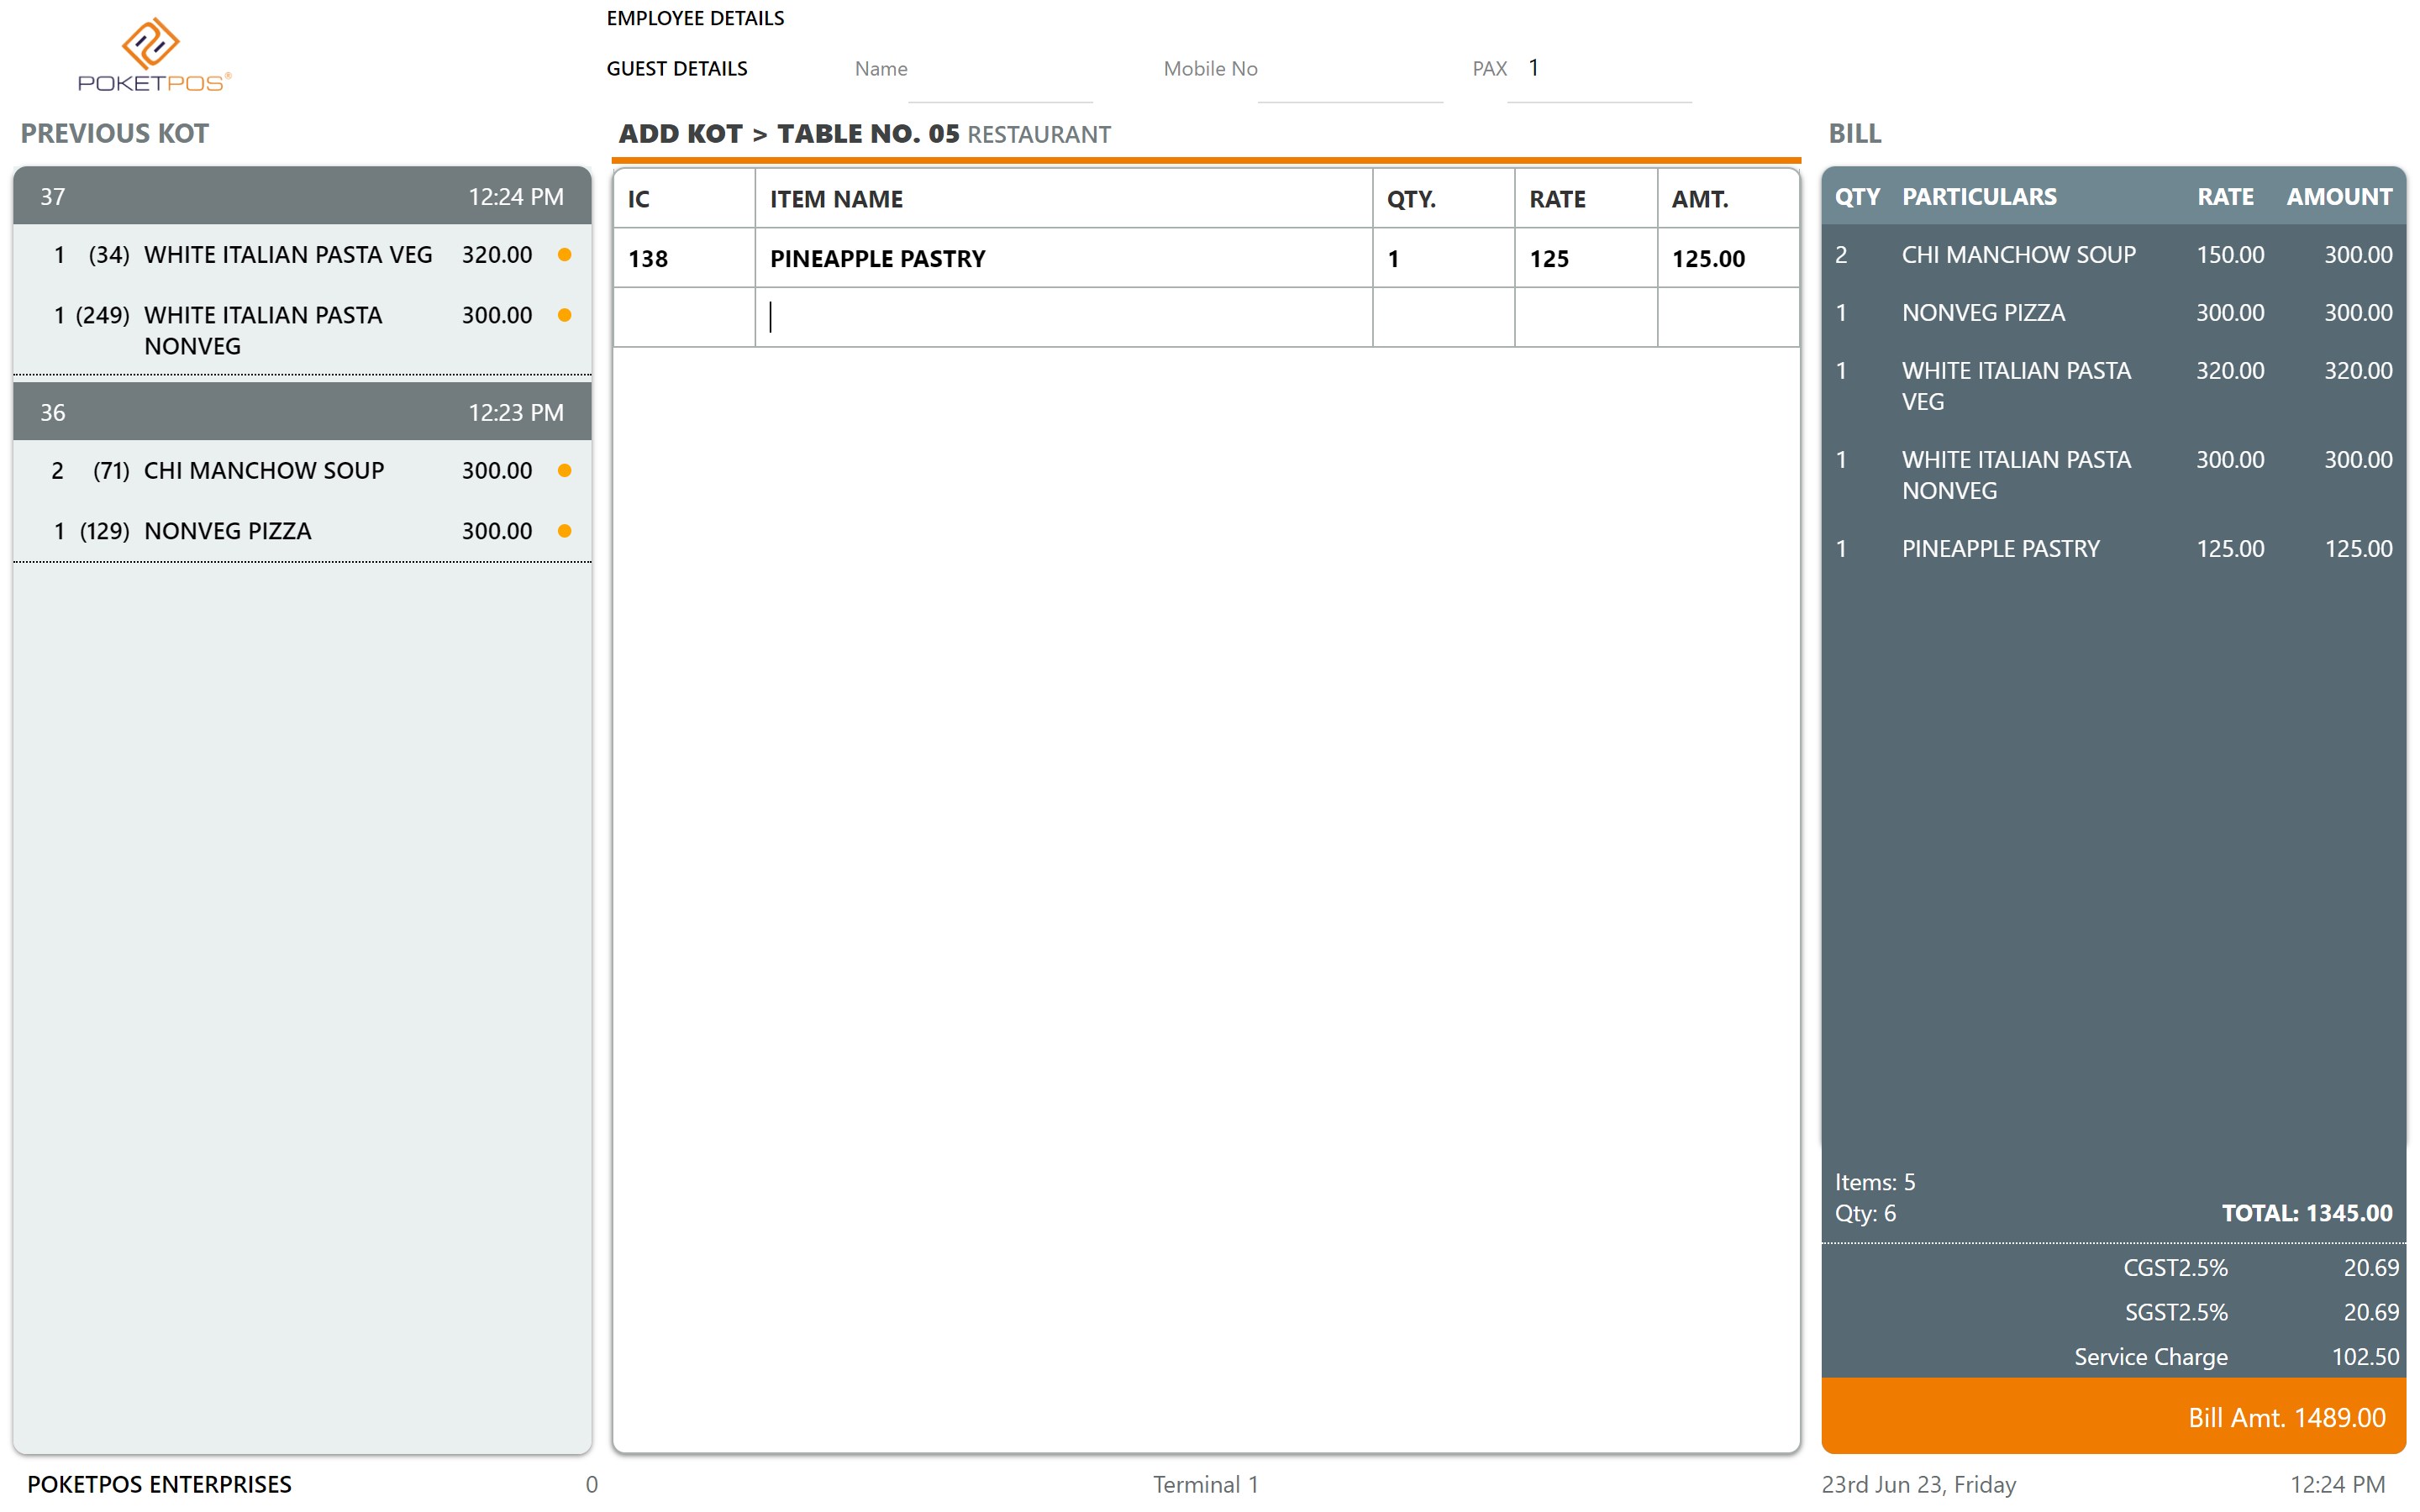This screenshot has height=1512, width=2420.
Task: Click orange dot beside CHI MANCHOW SOUP
Action: click(564, 470)
